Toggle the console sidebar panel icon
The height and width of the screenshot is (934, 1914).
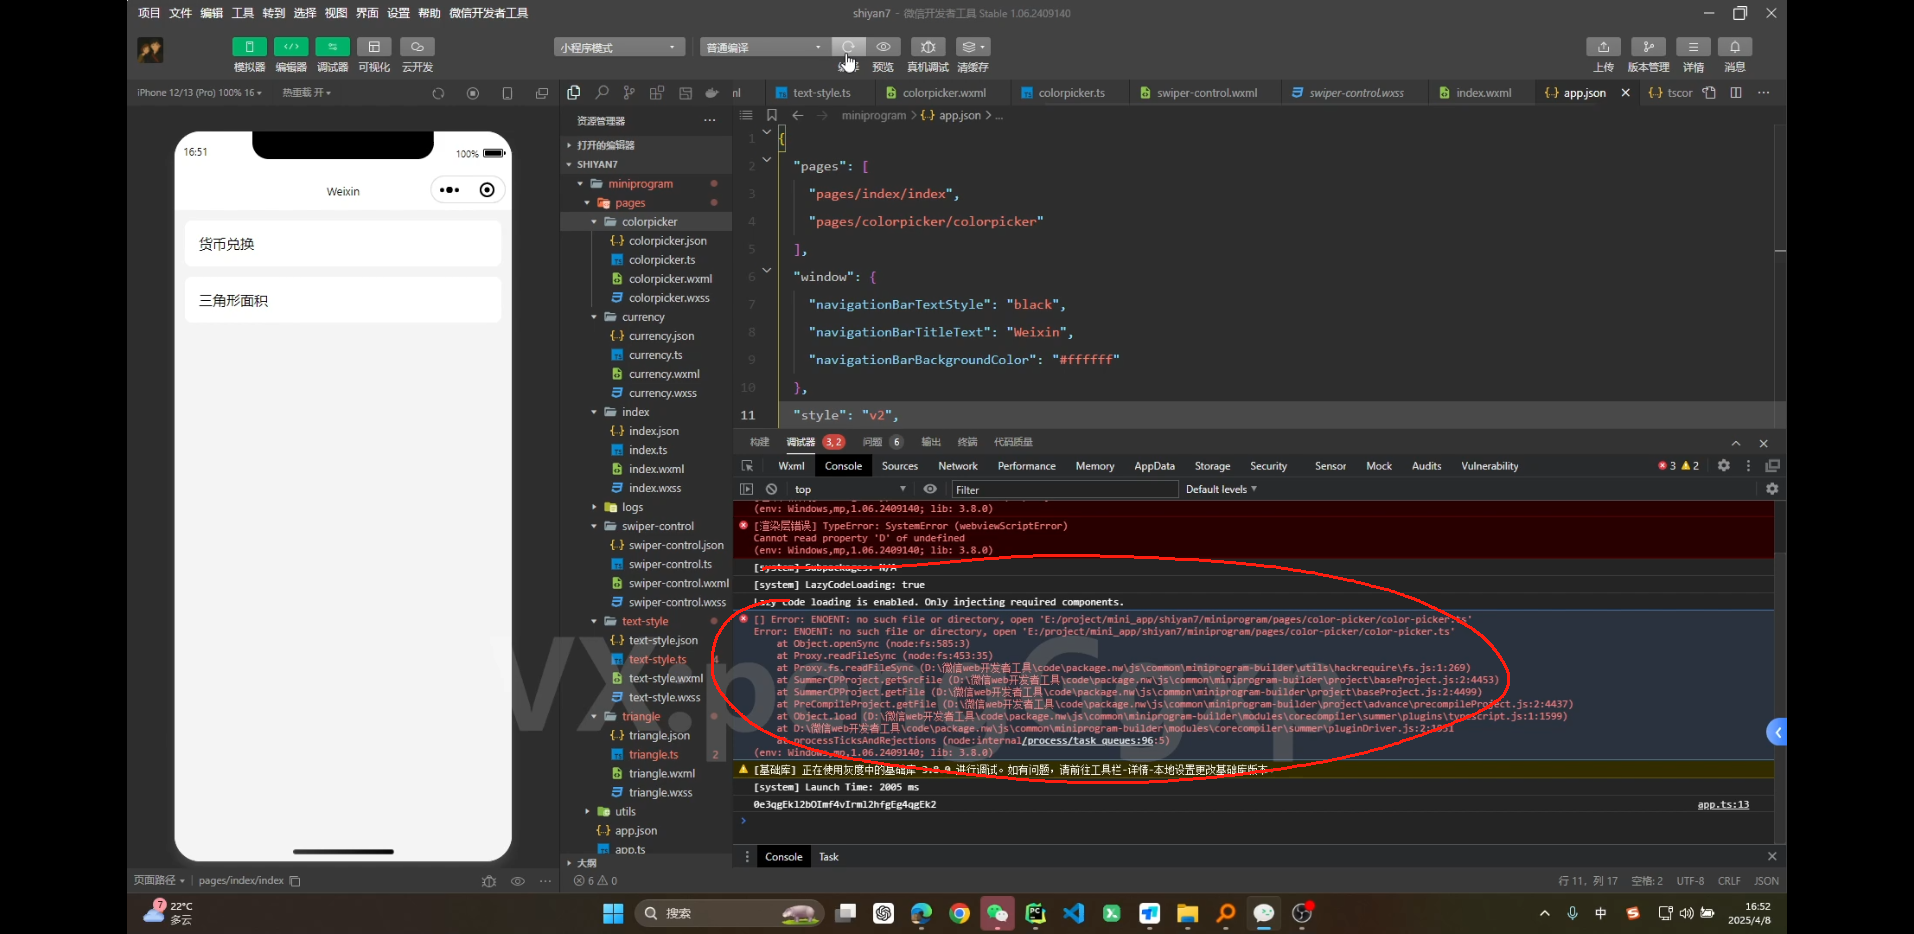click(746, 489)
